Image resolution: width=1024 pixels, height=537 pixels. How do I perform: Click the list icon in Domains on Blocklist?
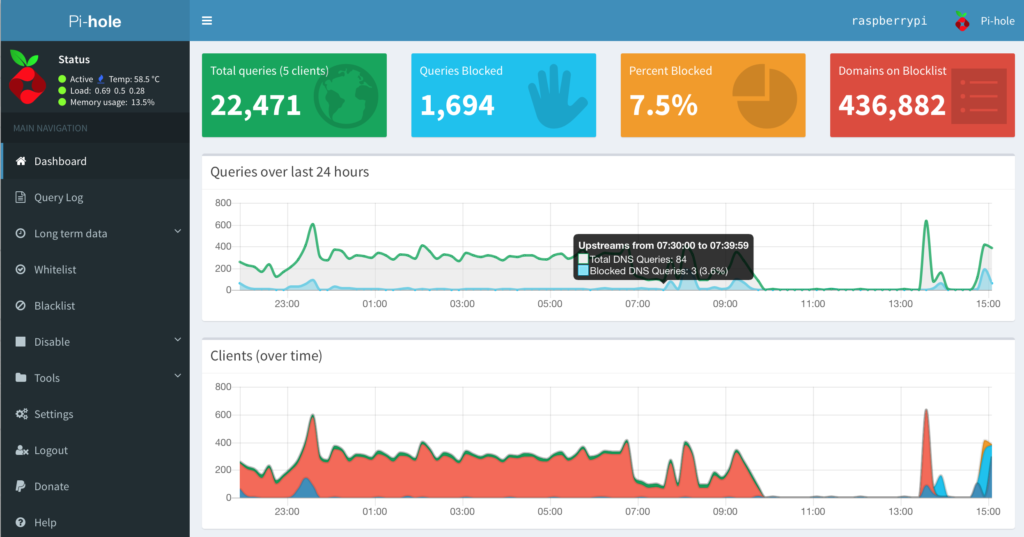979,96
